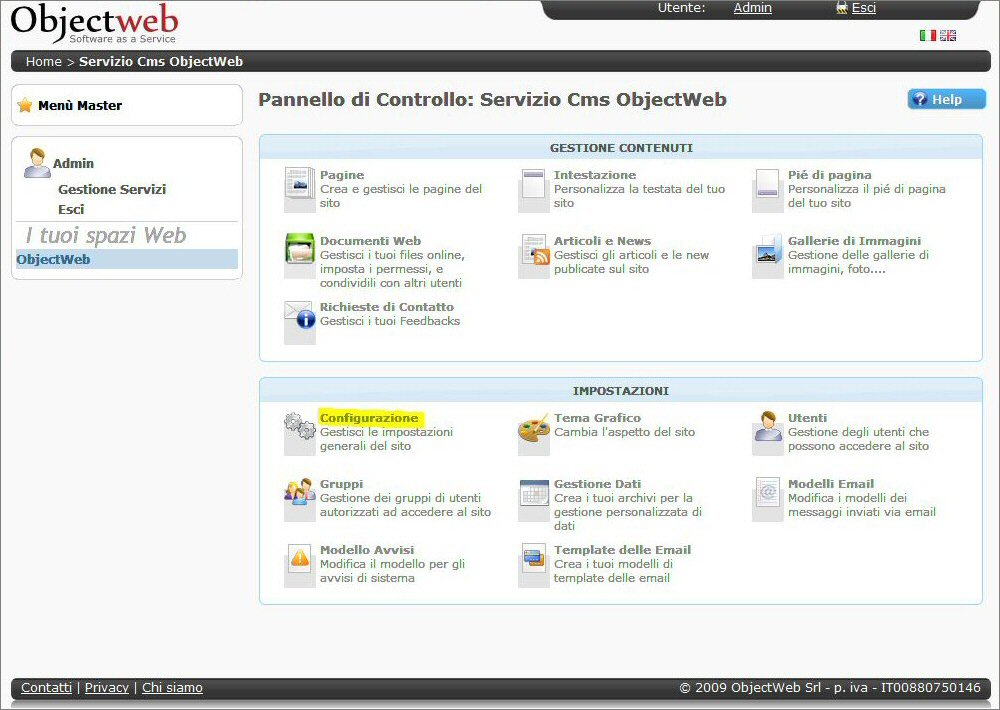
Task: Click the Pagine documents icon
Action: (299, 188)
